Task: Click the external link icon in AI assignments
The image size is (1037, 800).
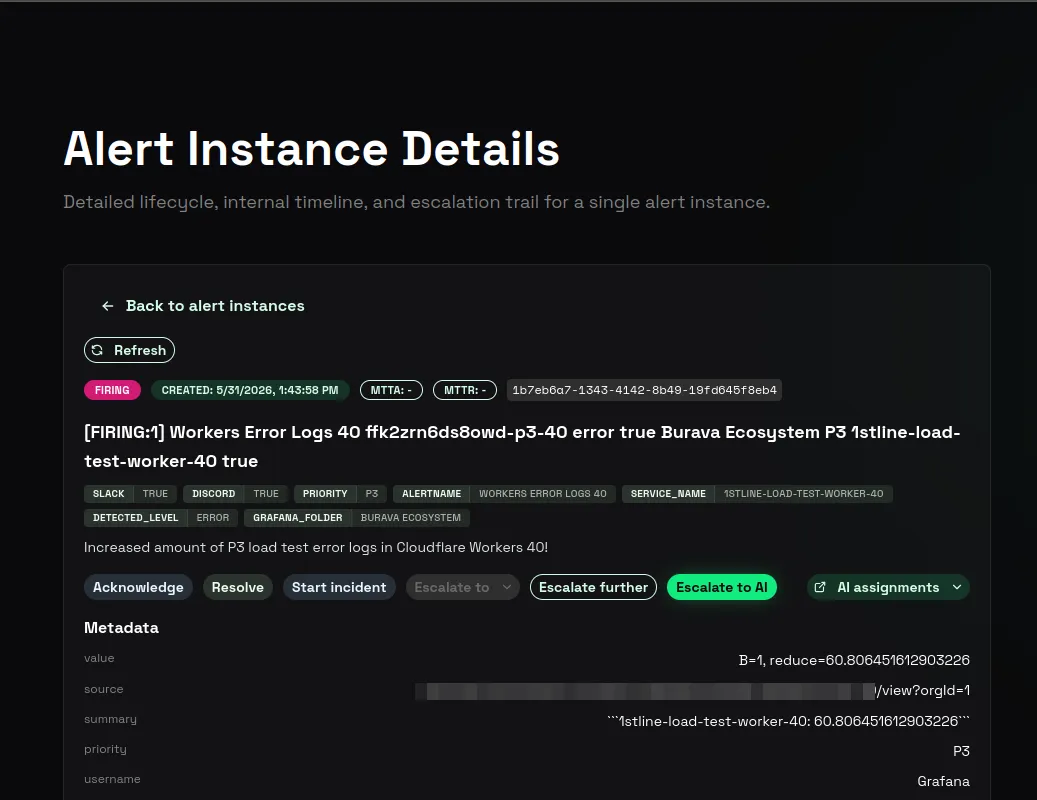Action: 820,587
